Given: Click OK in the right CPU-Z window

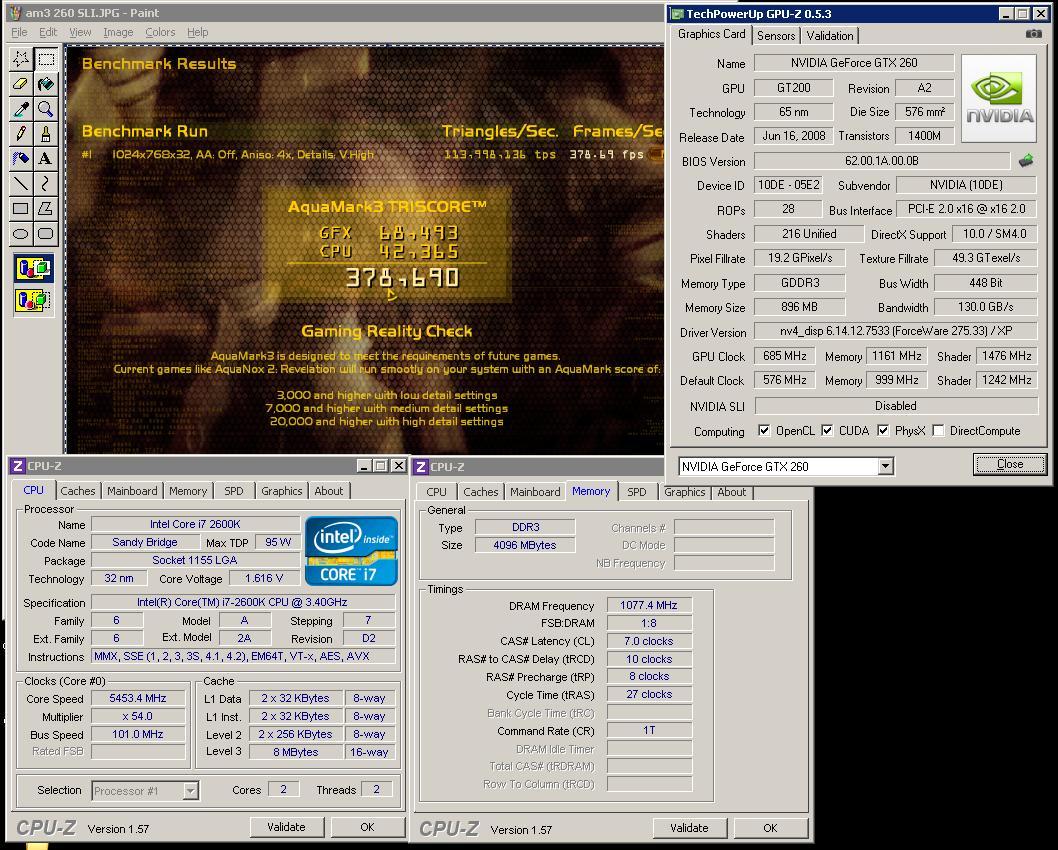Looking at the screenshot, I should coord(771,828).
